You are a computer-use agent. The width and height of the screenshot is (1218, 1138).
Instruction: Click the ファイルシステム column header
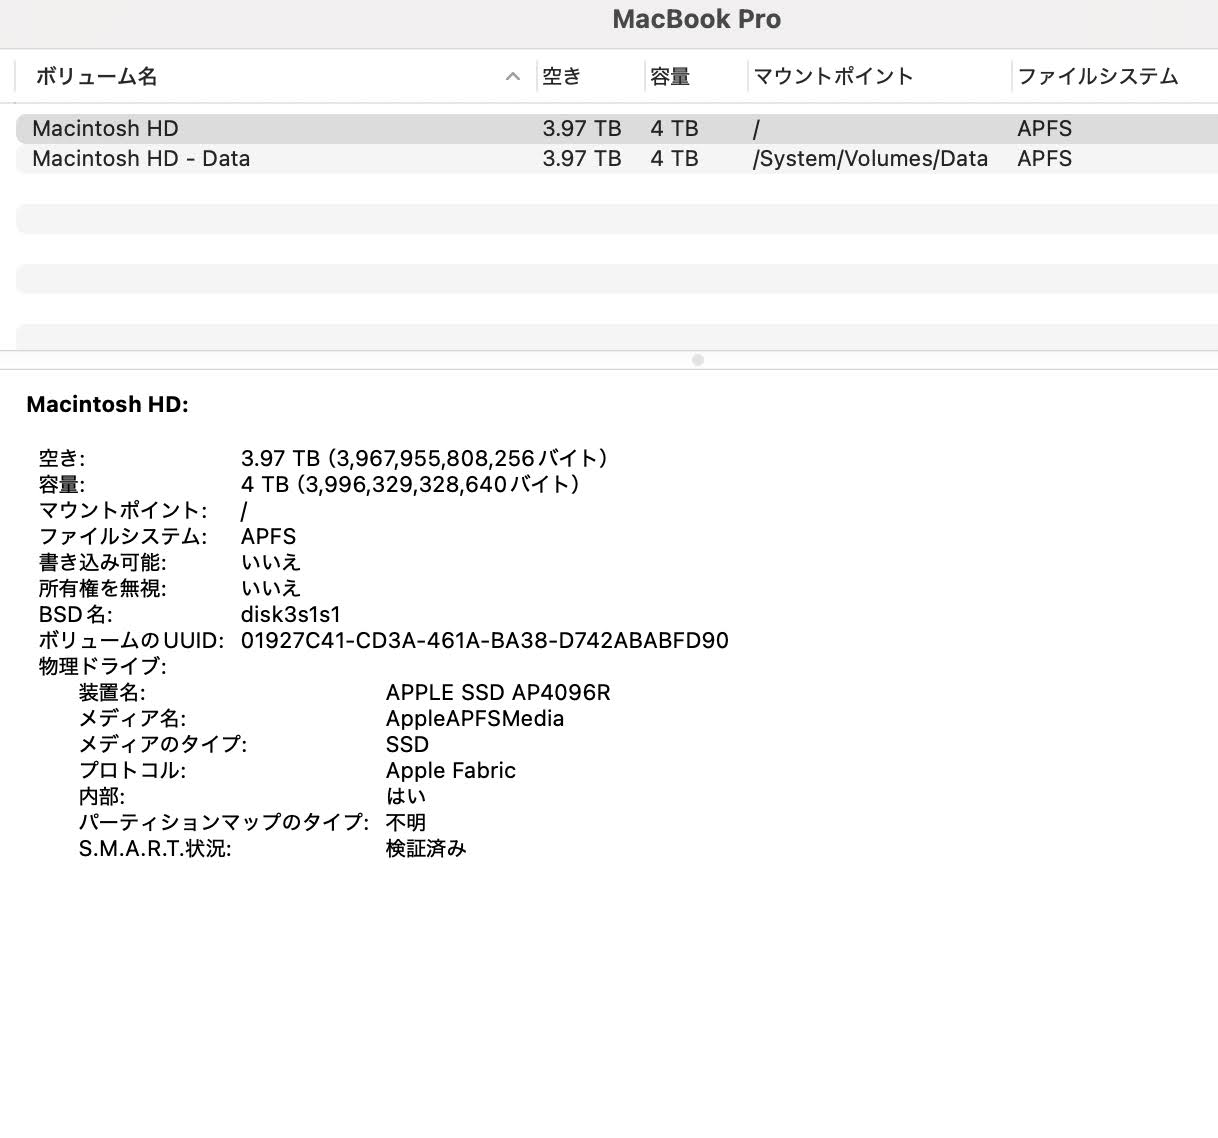1097,76
